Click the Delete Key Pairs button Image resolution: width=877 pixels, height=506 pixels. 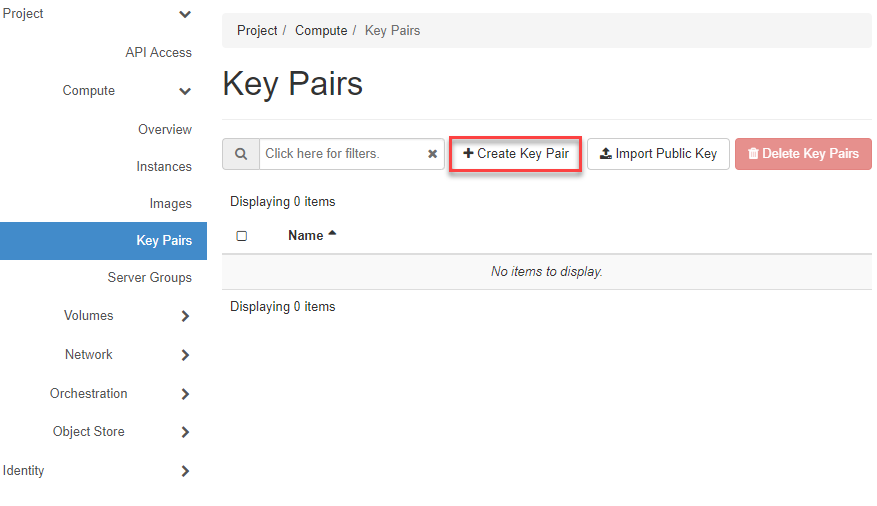coord(803,154)
